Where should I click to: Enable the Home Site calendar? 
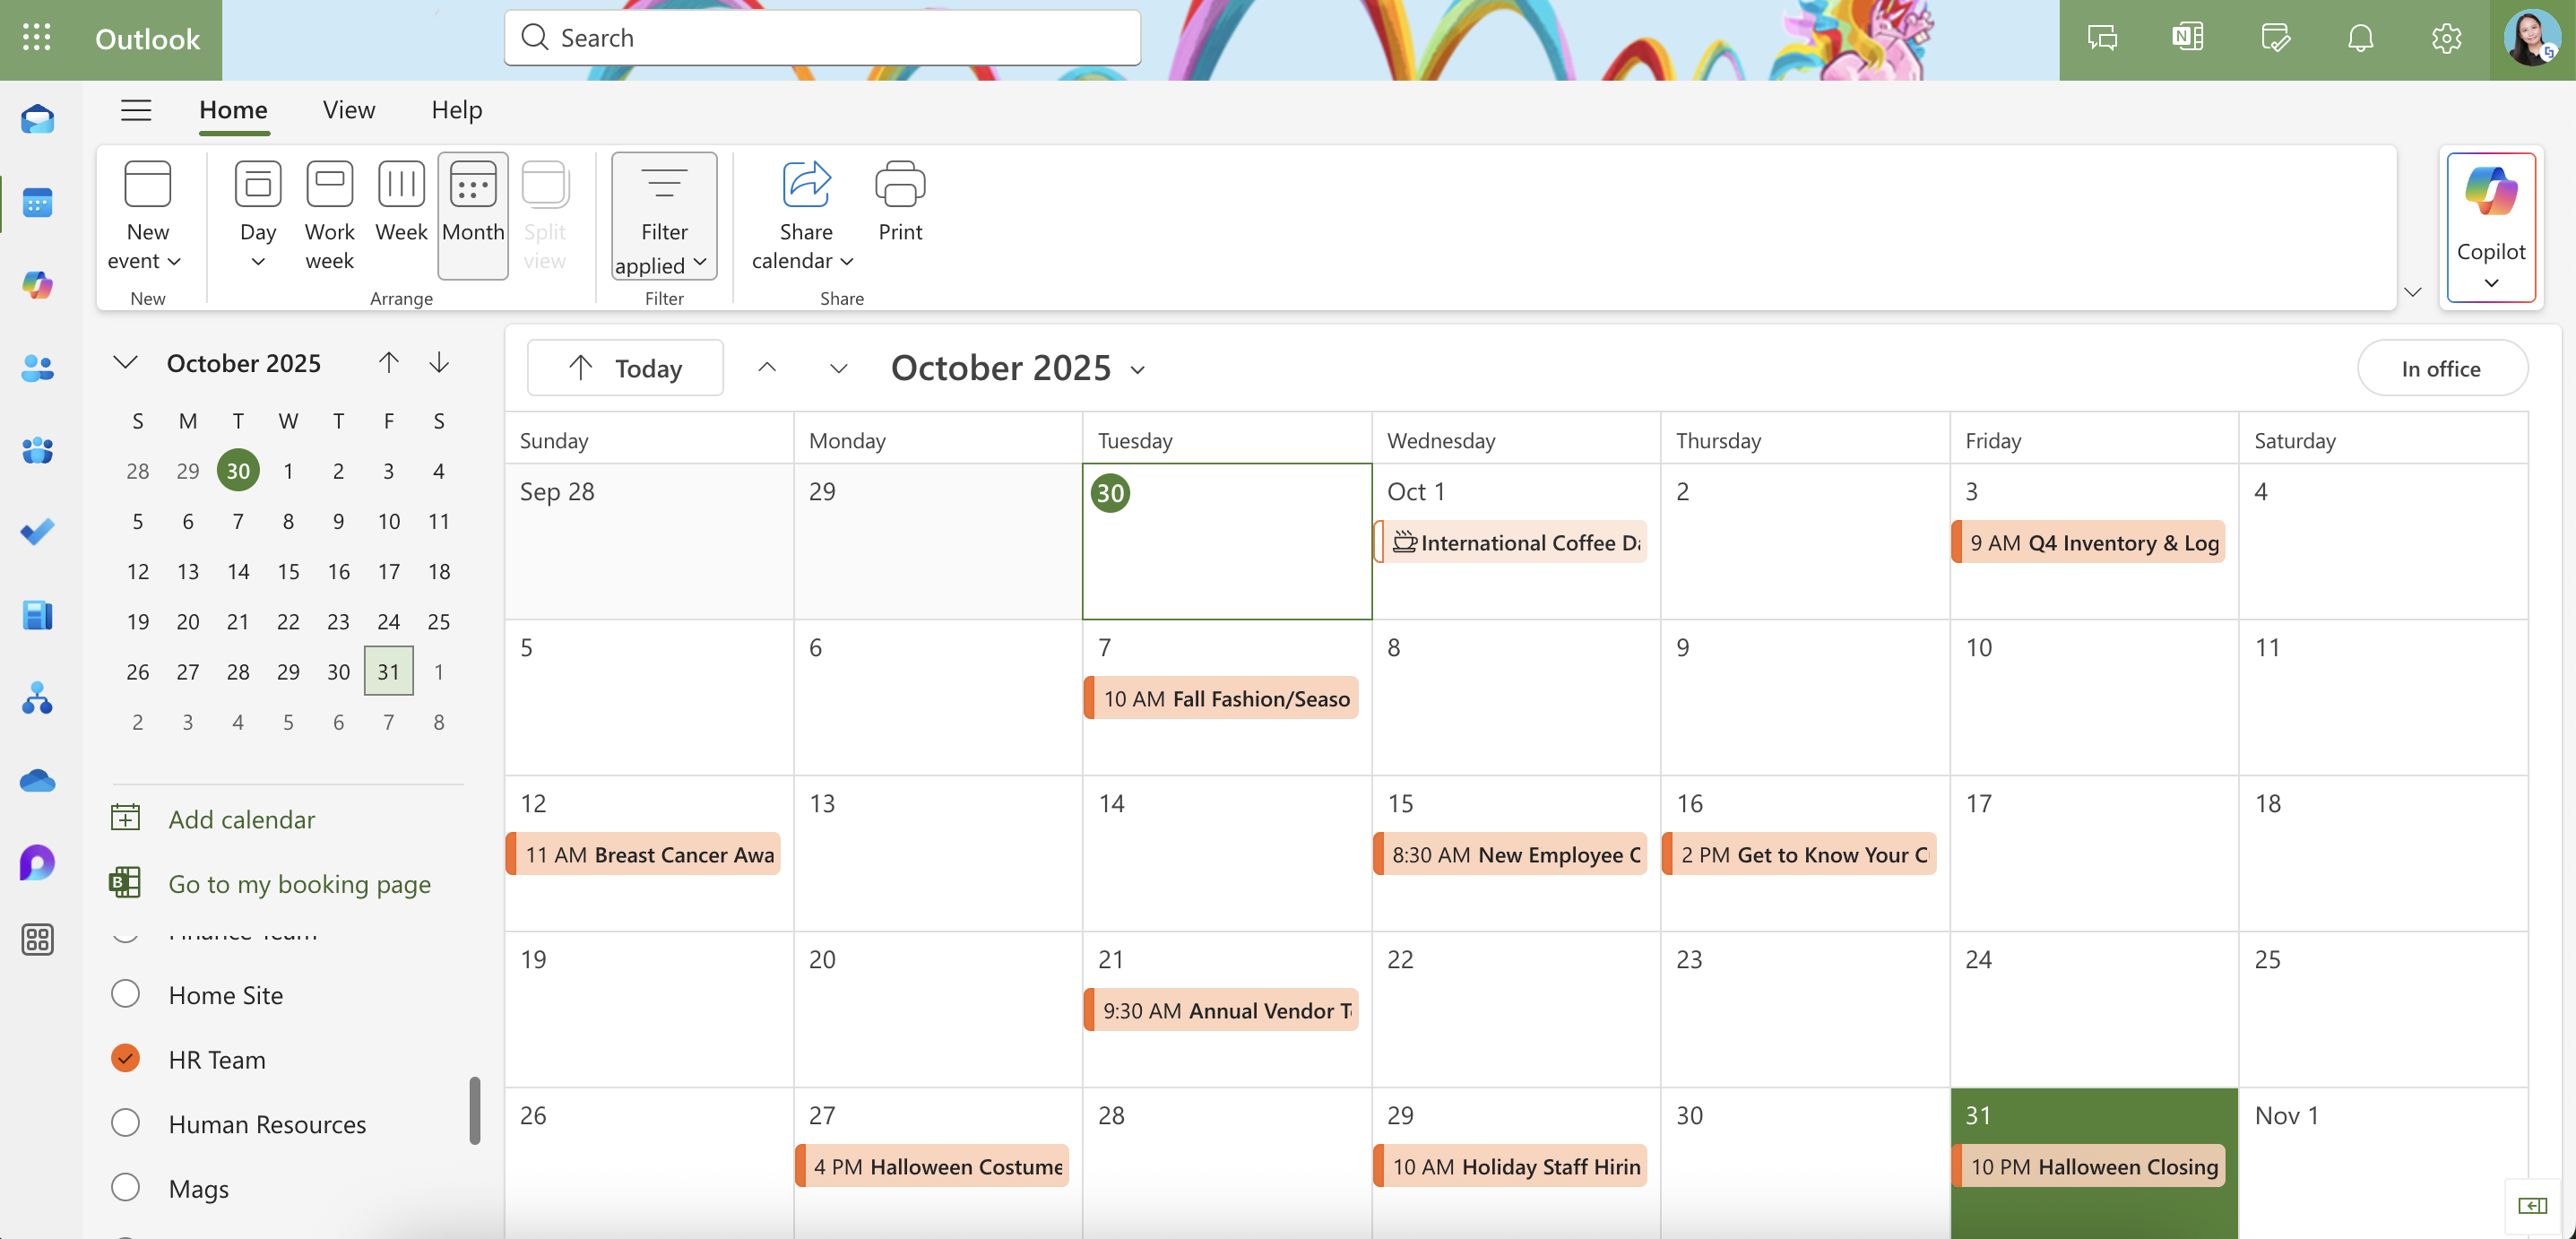tap(125, 994)
